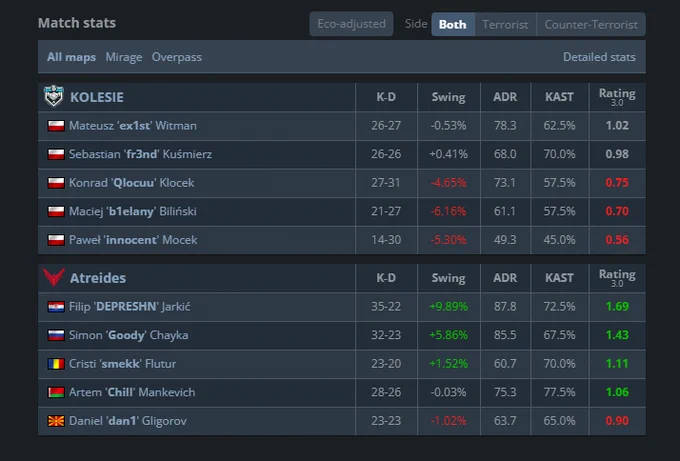Click ex1st's 78.3 ADR value

[x=505, y=126]
